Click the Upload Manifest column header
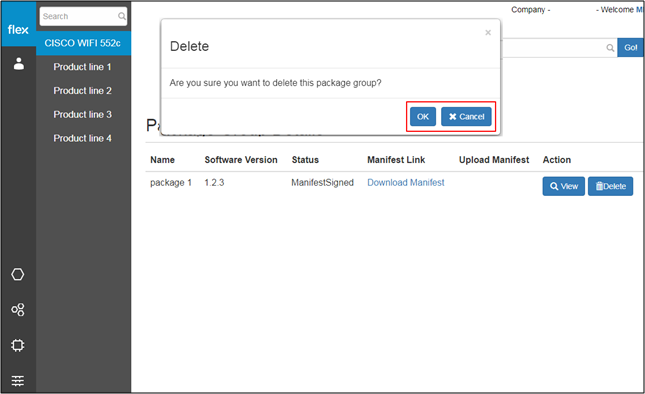645x394 pixels. point(494,160)
